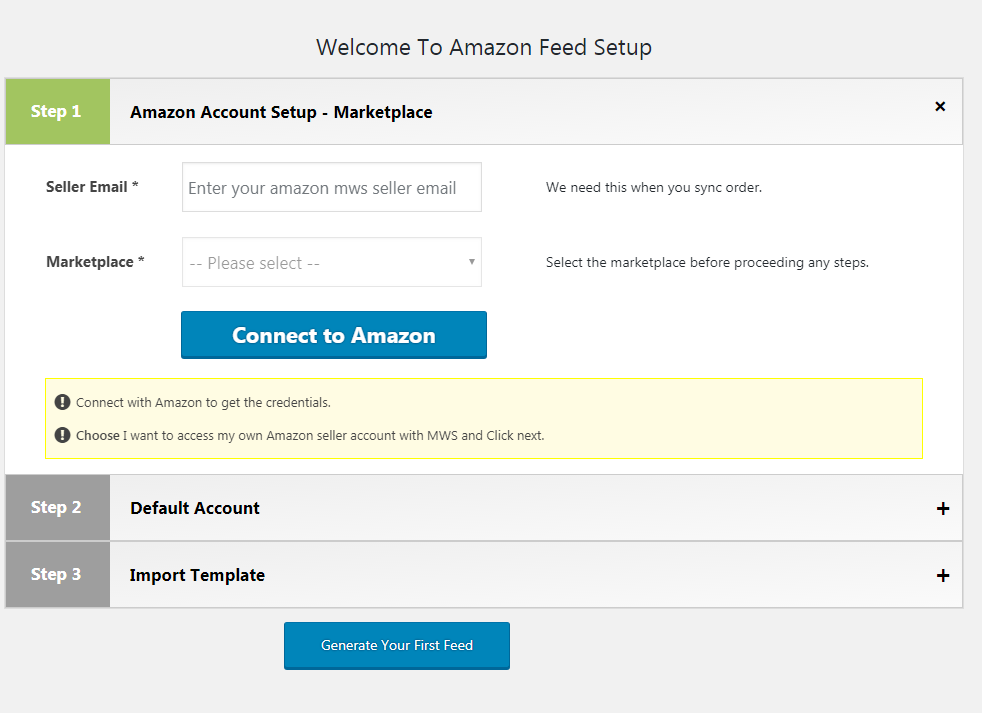Viewport: 982px width, 713px height.
Task: Click the warning icon beside the "Choose" instruction
Action: coord(62,436)
